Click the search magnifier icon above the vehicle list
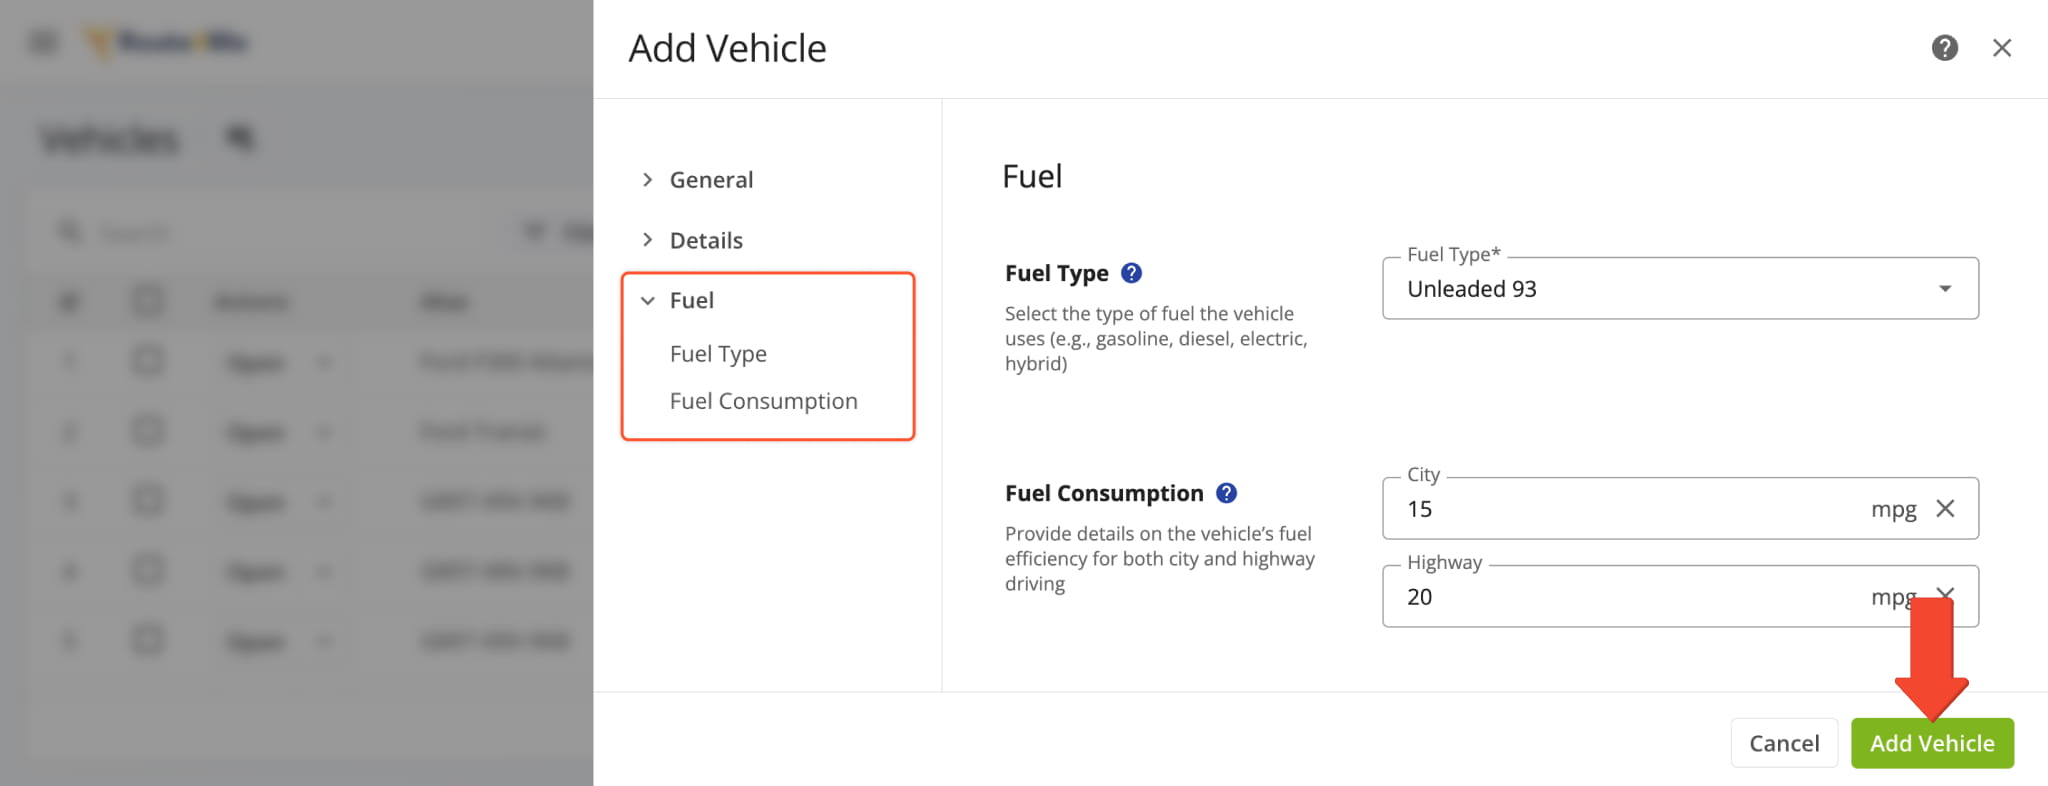 point(70,231)
